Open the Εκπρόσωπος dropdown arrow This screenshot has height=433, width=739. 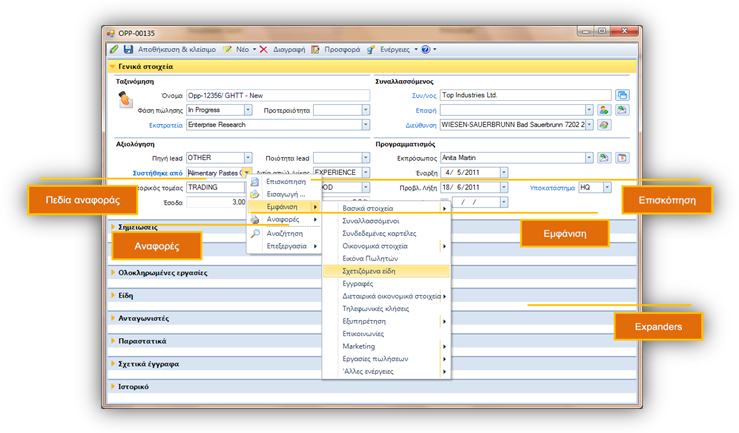point(589,158)
